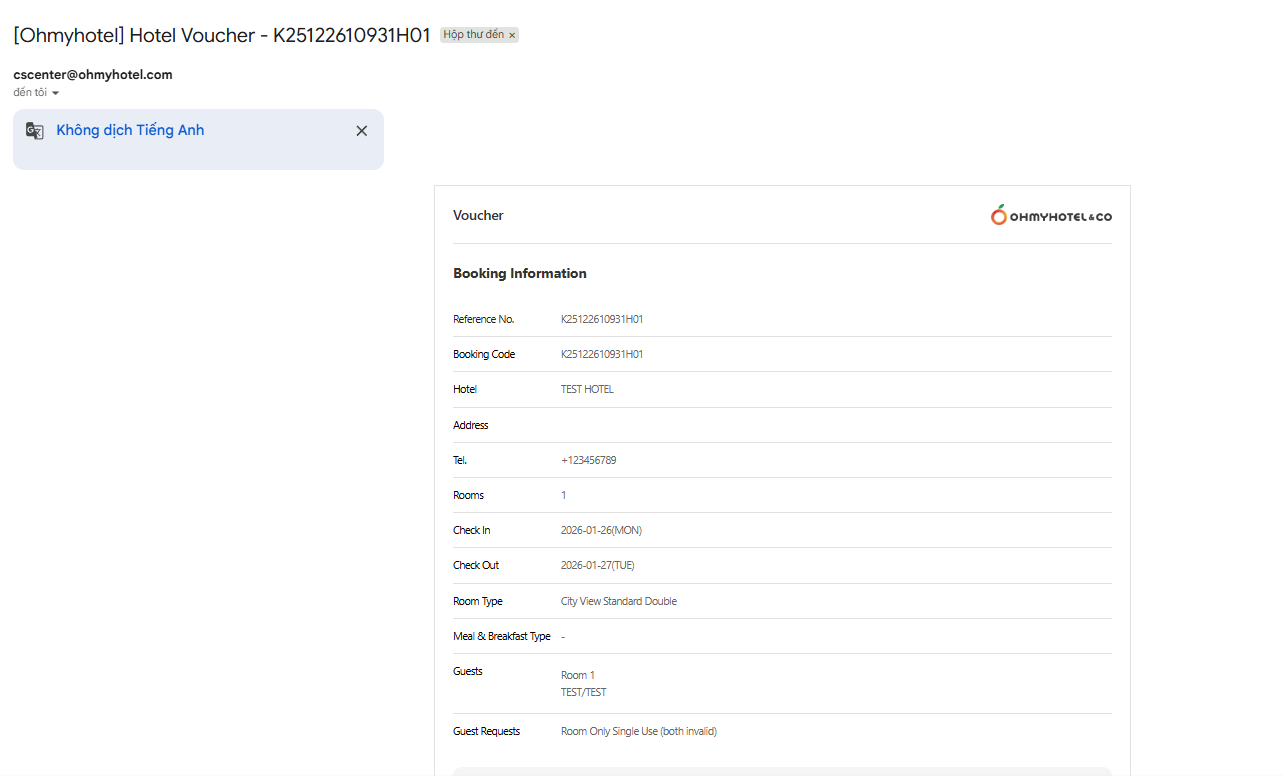Image resolution: width=1283 pixels, height=776 pixels.
Task: Dismiss the translation banner
Action: point(362,131)
